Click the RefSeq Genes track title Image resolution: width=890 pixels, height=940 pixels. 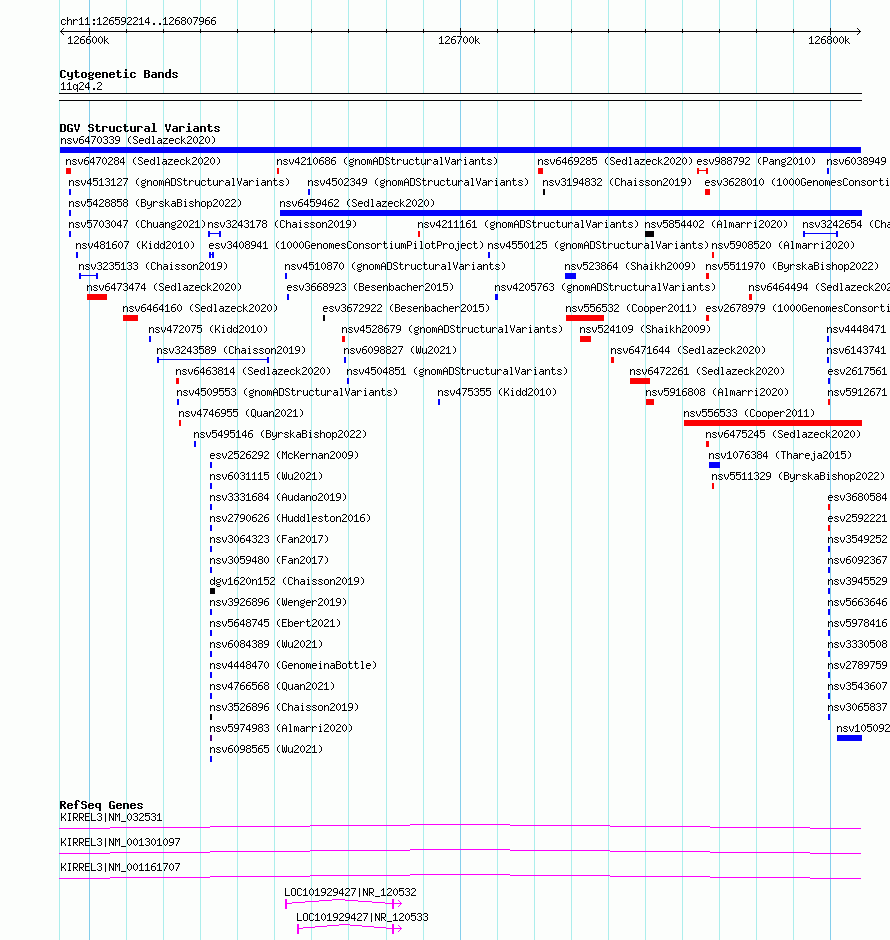click(101, 805)
